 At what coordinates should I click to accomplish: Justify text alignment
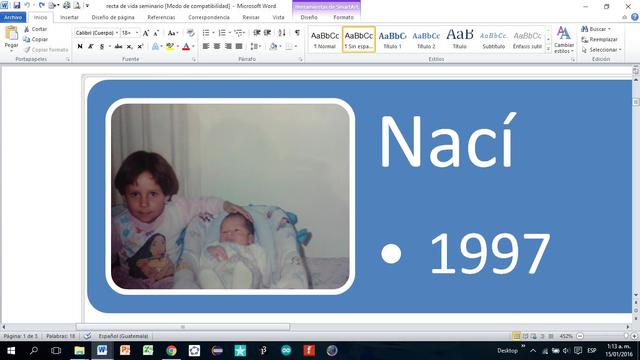(239, 47)
